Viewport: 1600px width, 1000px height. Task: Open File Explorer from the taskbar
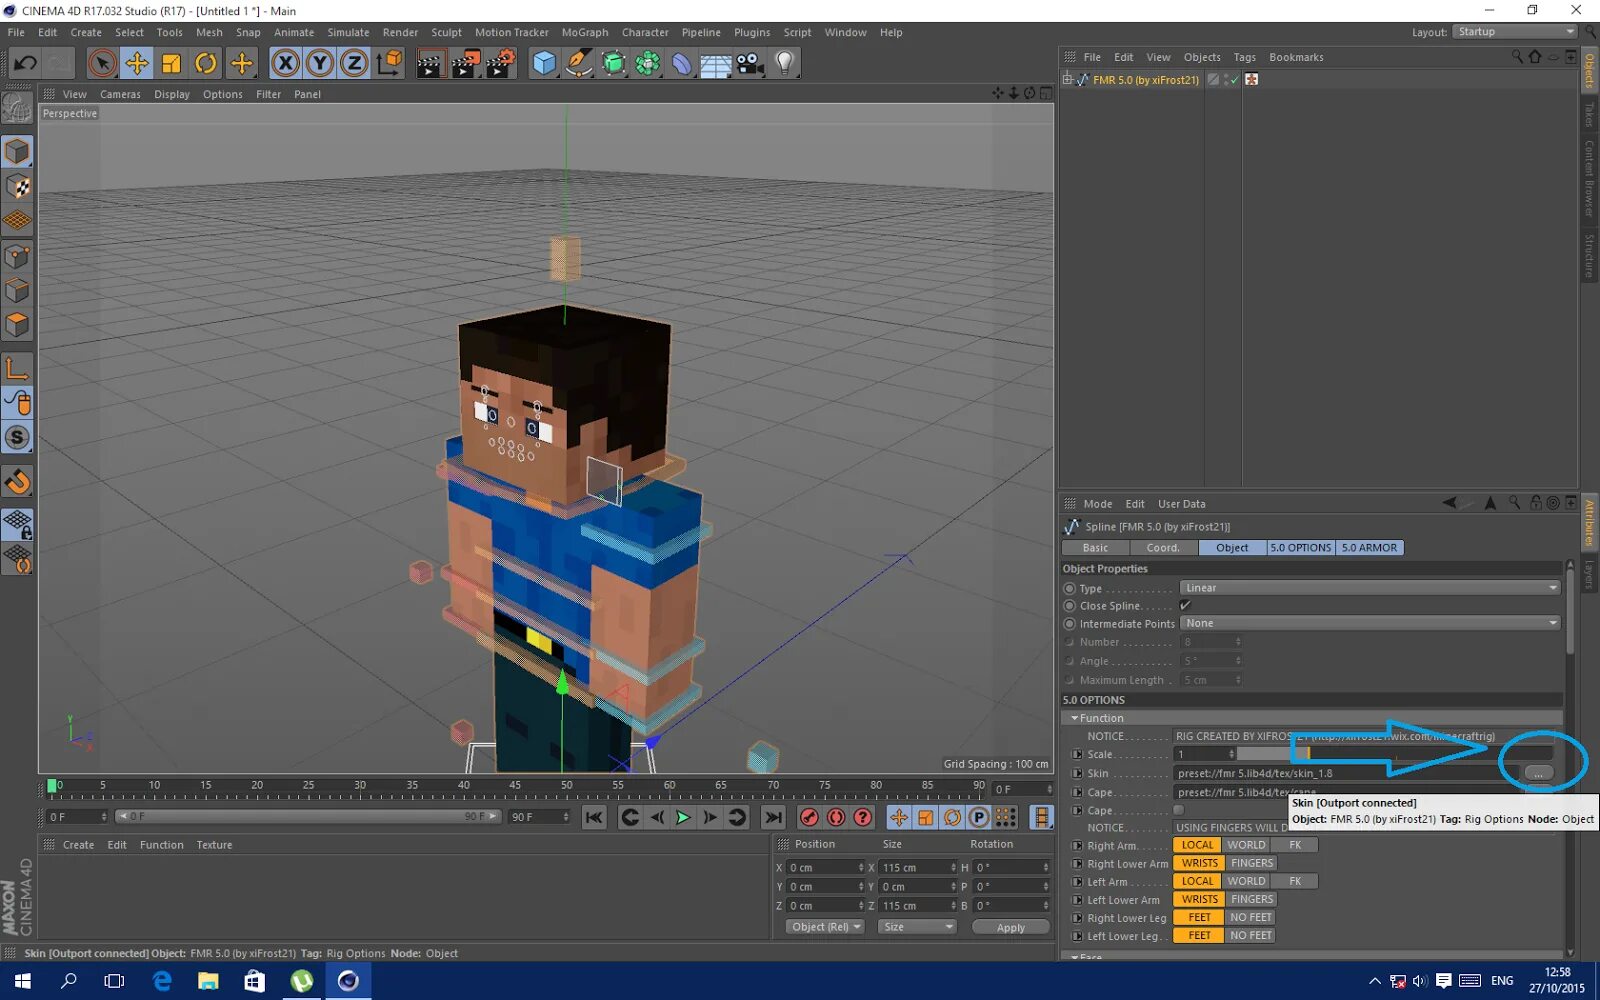[x=208, y=981]
